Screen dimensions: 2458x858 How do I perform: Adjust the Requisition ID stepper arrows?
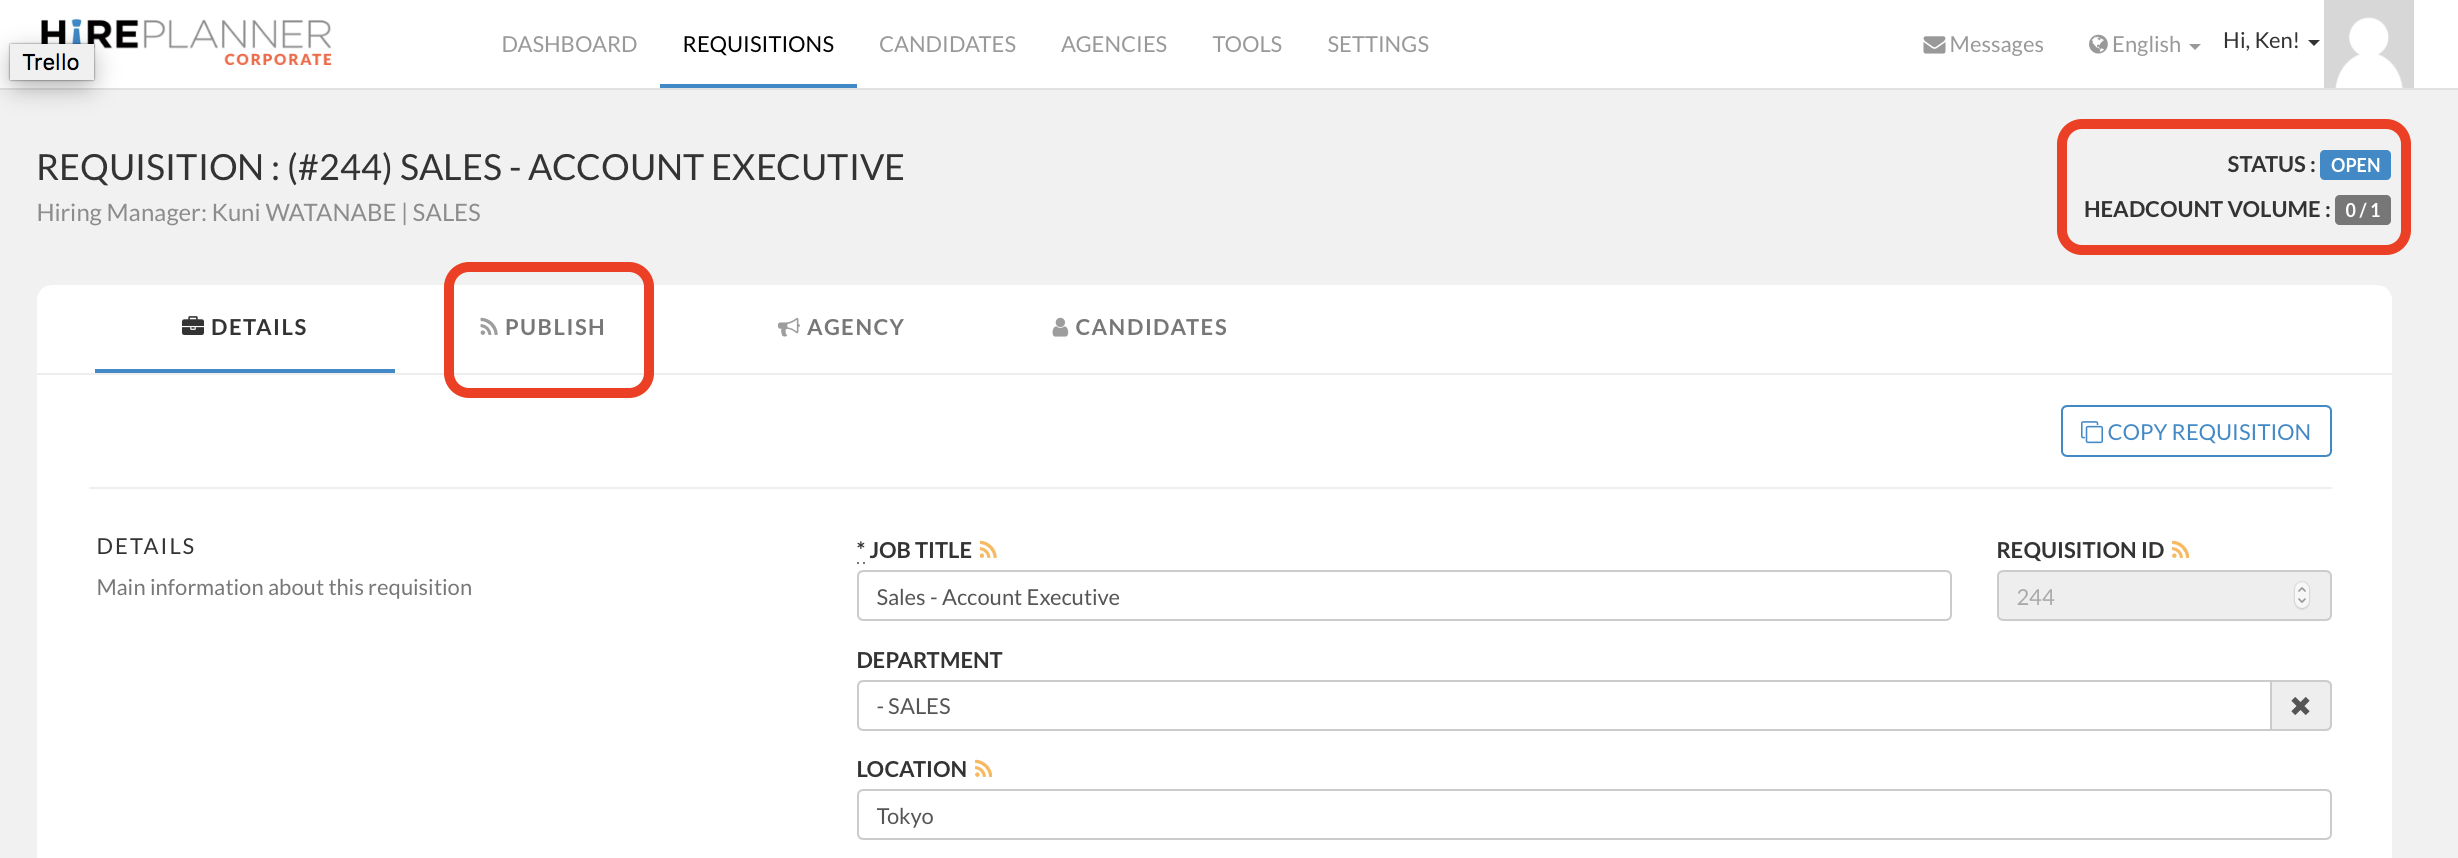pos(2301,596)
